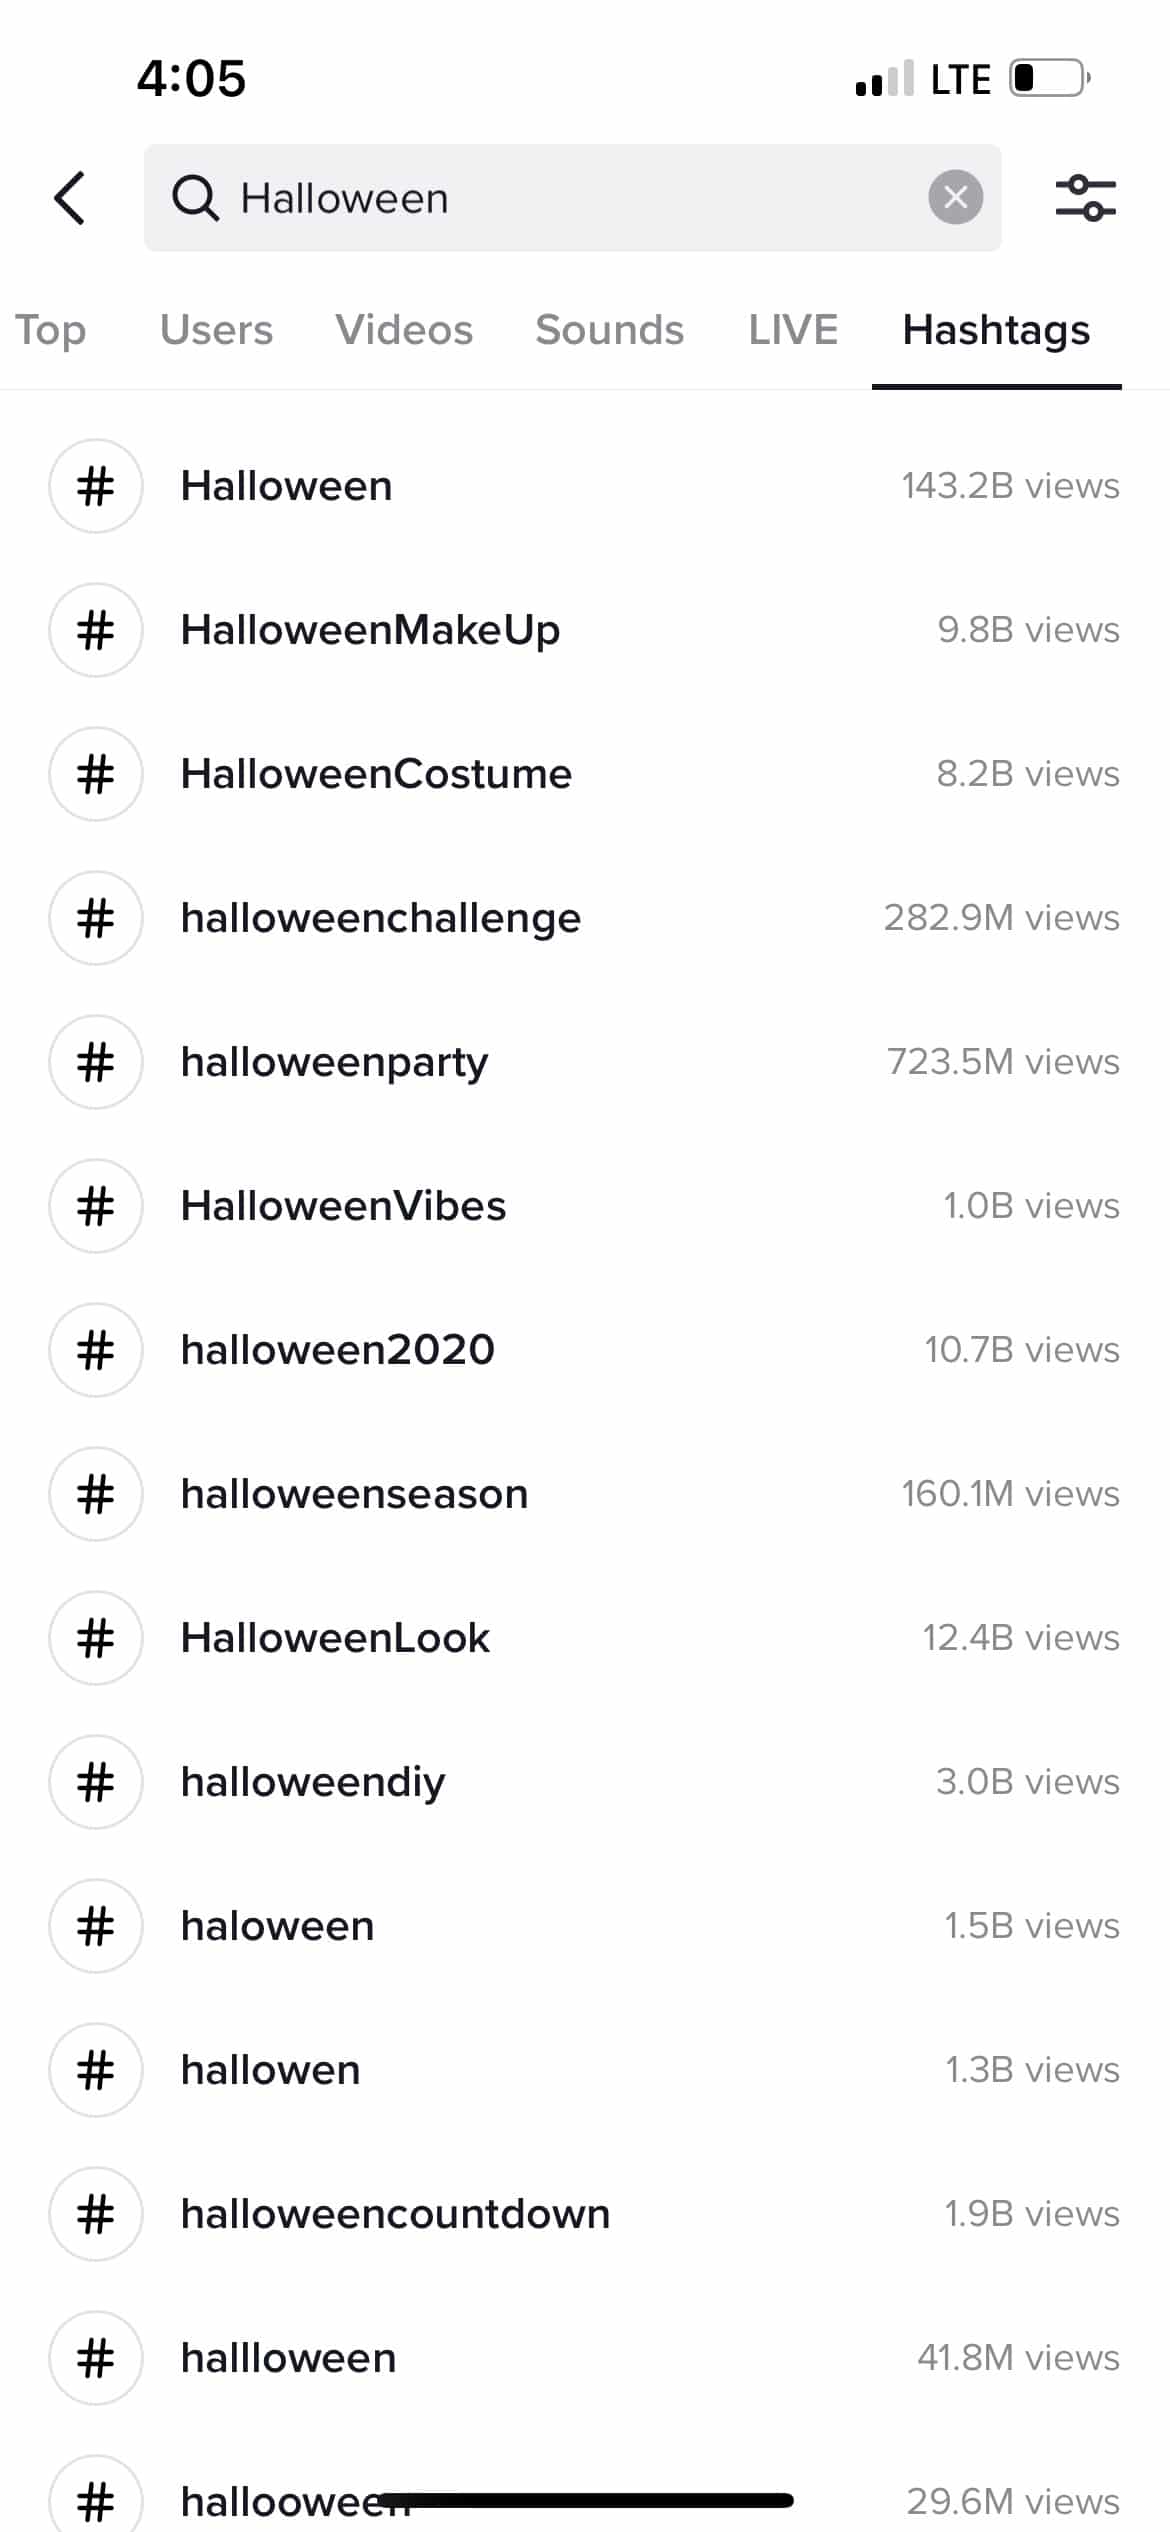The height and width of the screenshot is (2532, 1170).
Task: Open the halloweencountdown hashtag
Action: tap(395, 2214)
